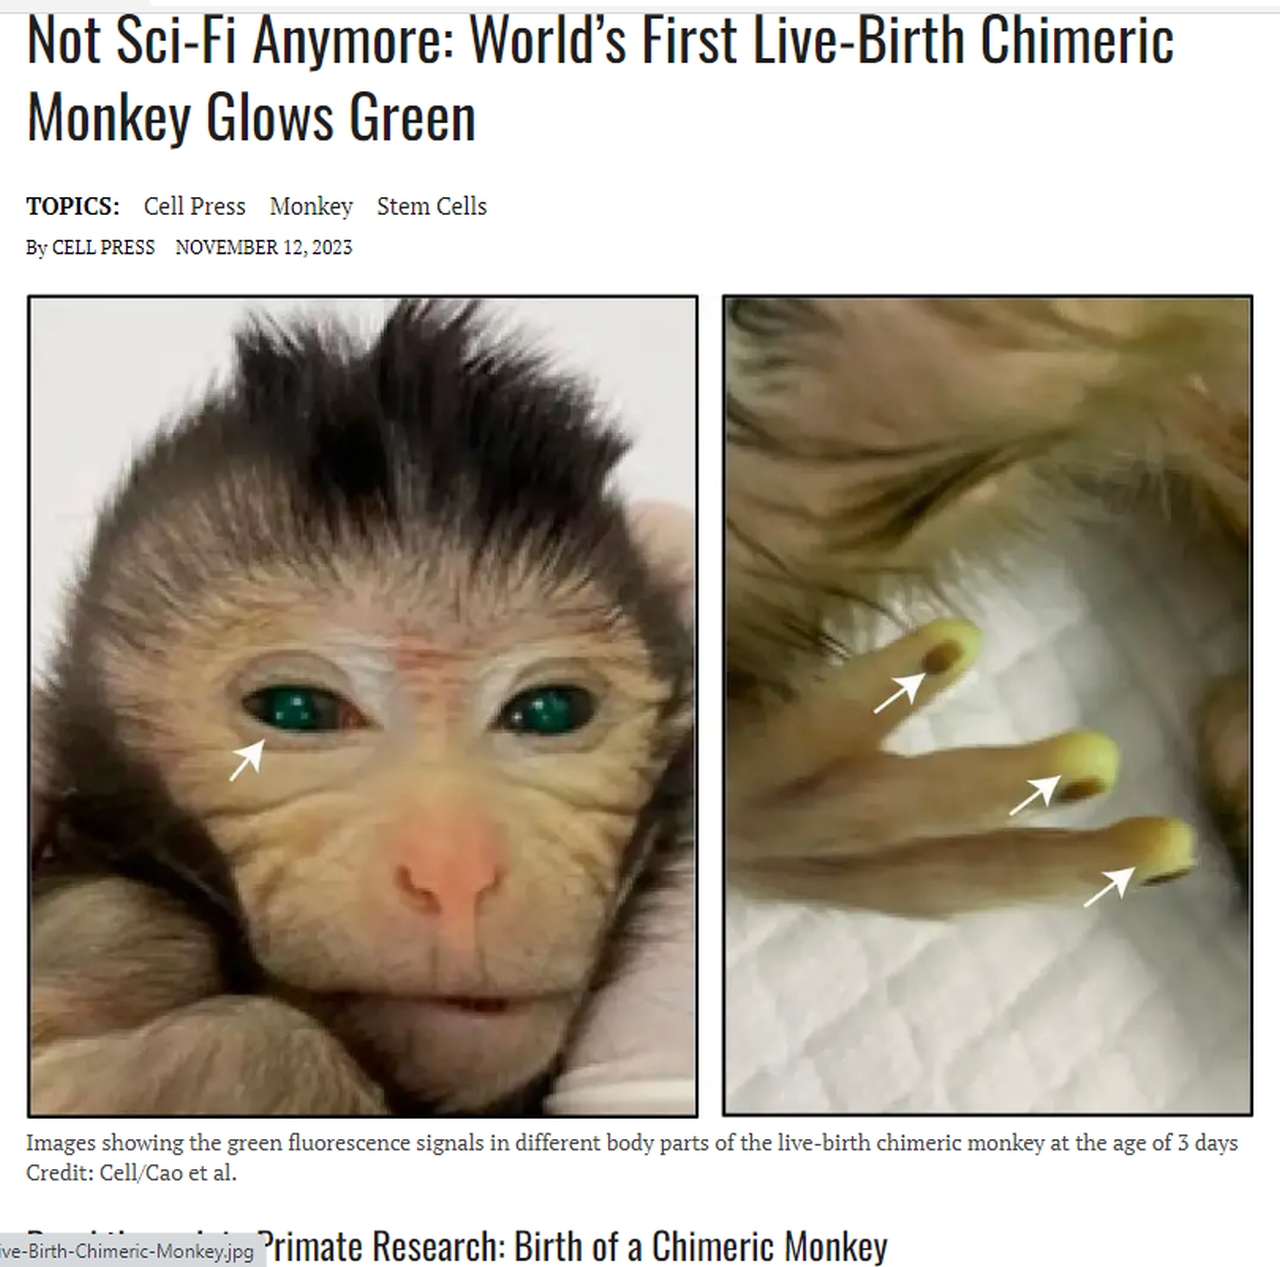Open the Cell Press topic link
Image resolution: width=1280 pixels, height=1267 pixels.
[x=194, y=206]
